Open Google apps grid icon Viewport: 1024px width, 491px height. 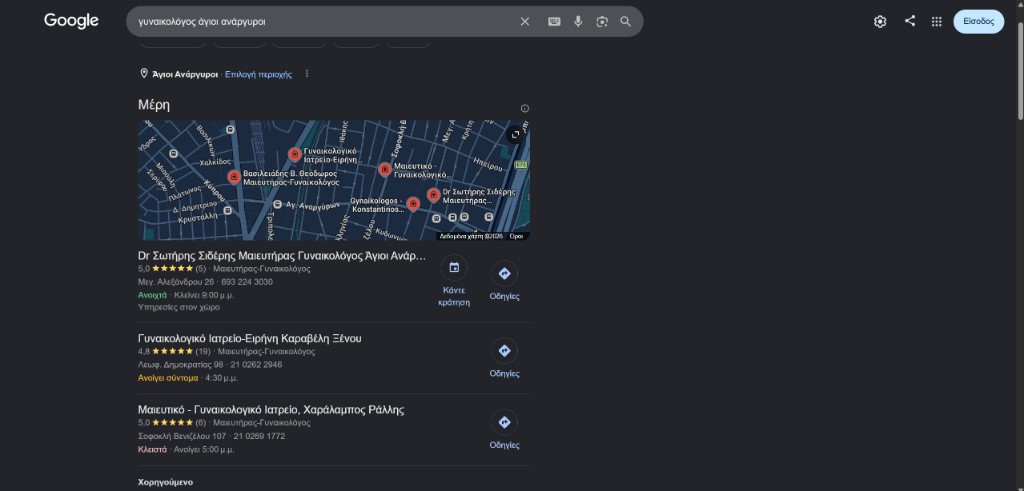pos(936,22)
